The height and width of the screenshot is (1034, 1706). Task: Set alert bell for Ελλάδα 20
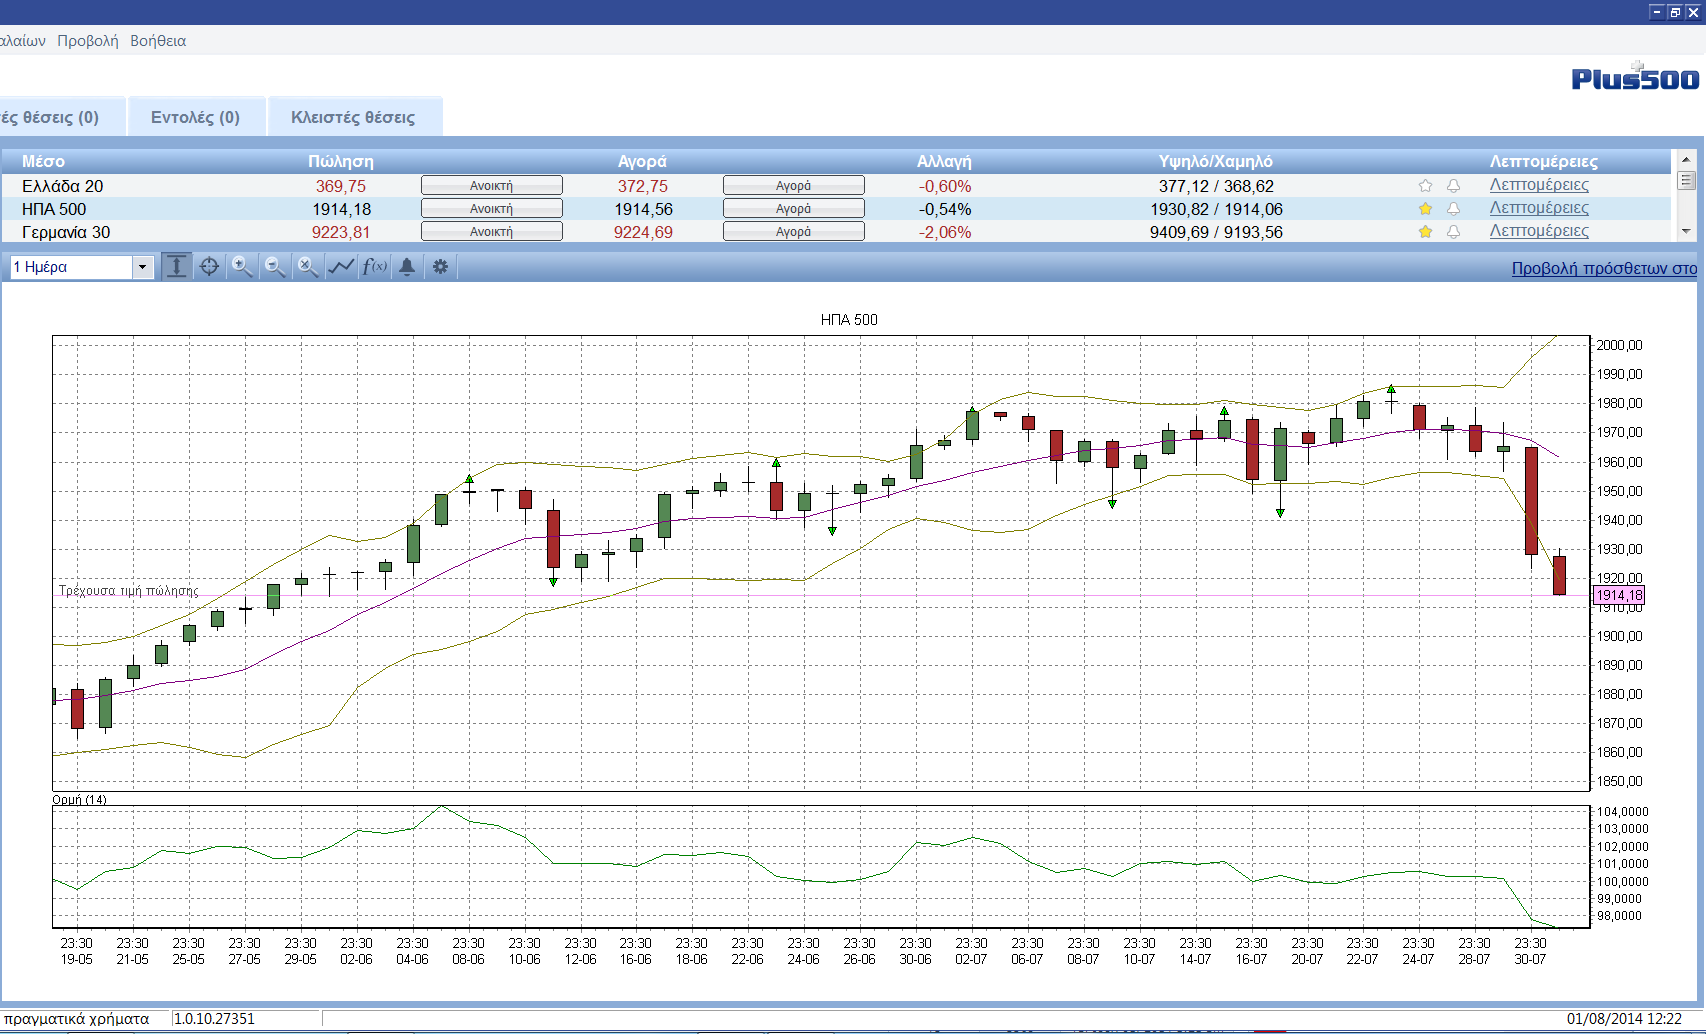(1453, 186)
